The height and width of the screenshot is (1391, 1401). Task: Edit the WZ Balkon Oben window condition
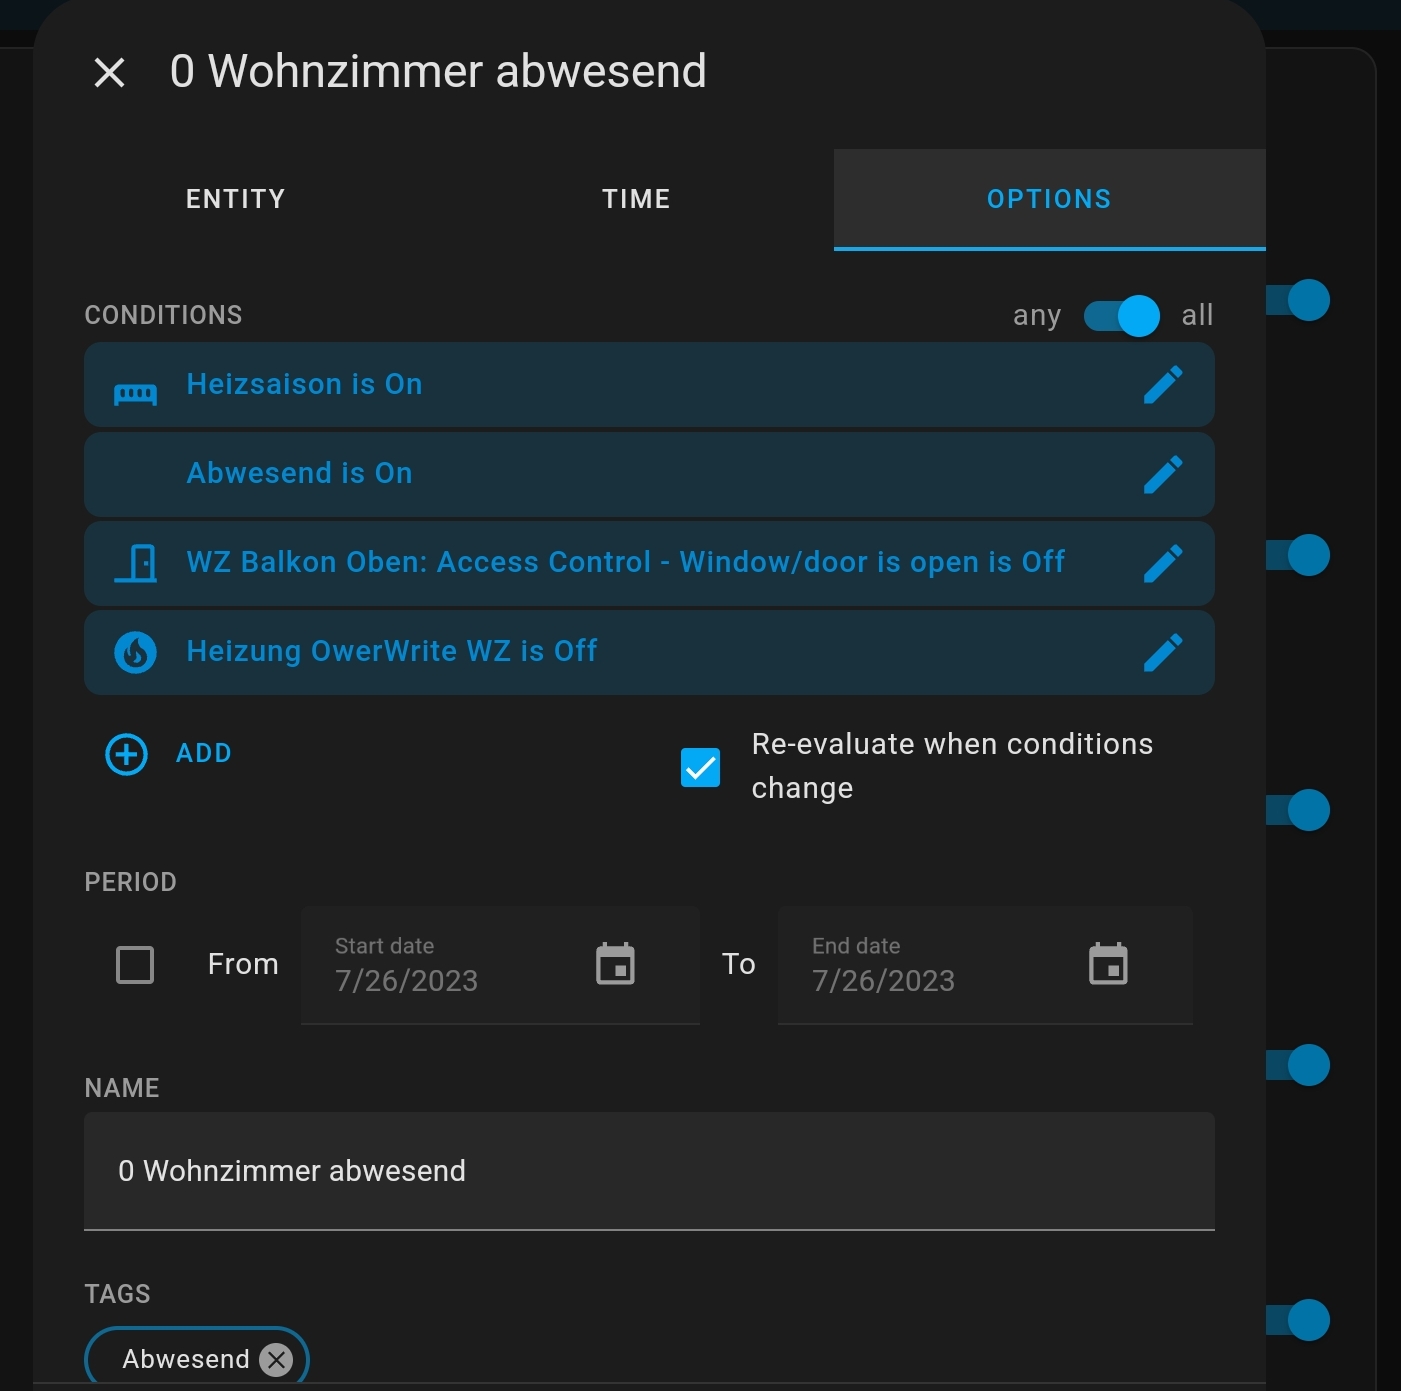tap(1163, 563)
